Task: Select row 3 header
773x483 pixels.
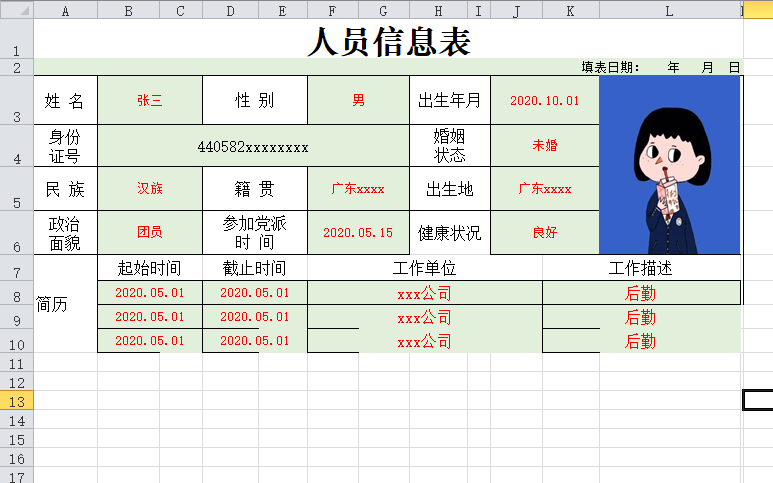Action: tap(17, 100)
